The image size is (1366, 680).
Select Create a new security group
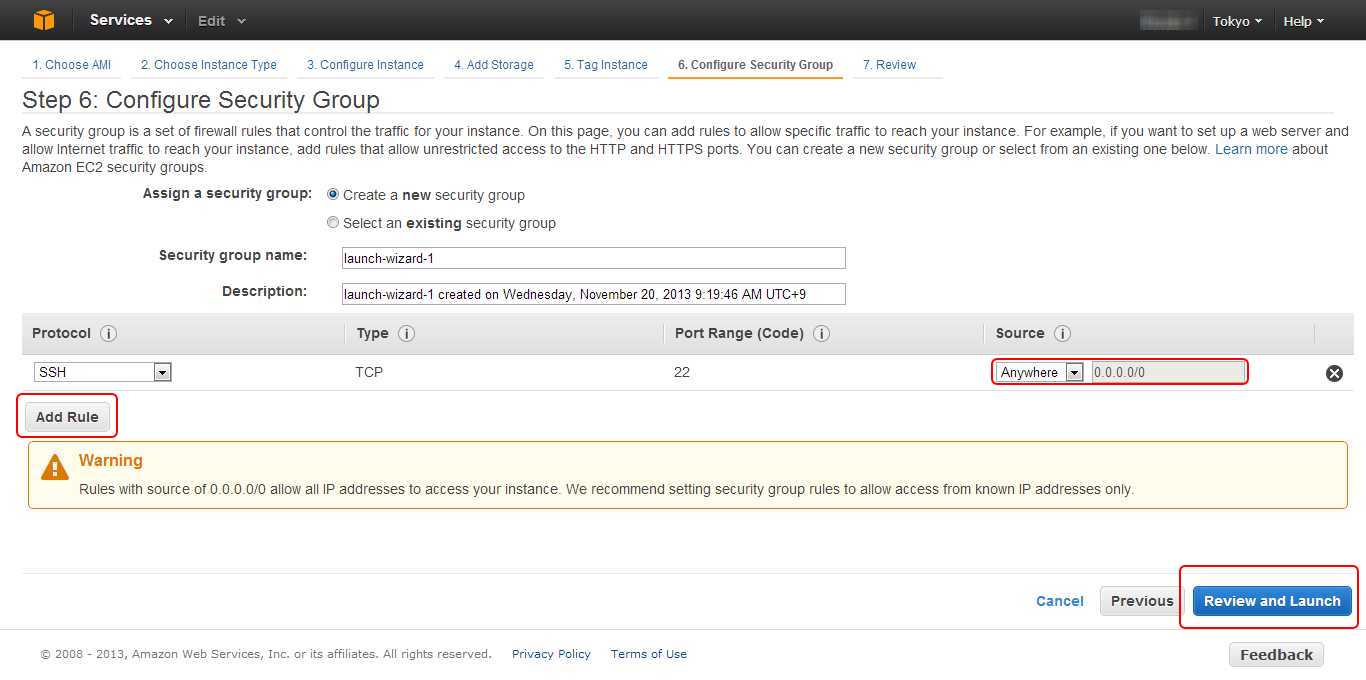333,195
